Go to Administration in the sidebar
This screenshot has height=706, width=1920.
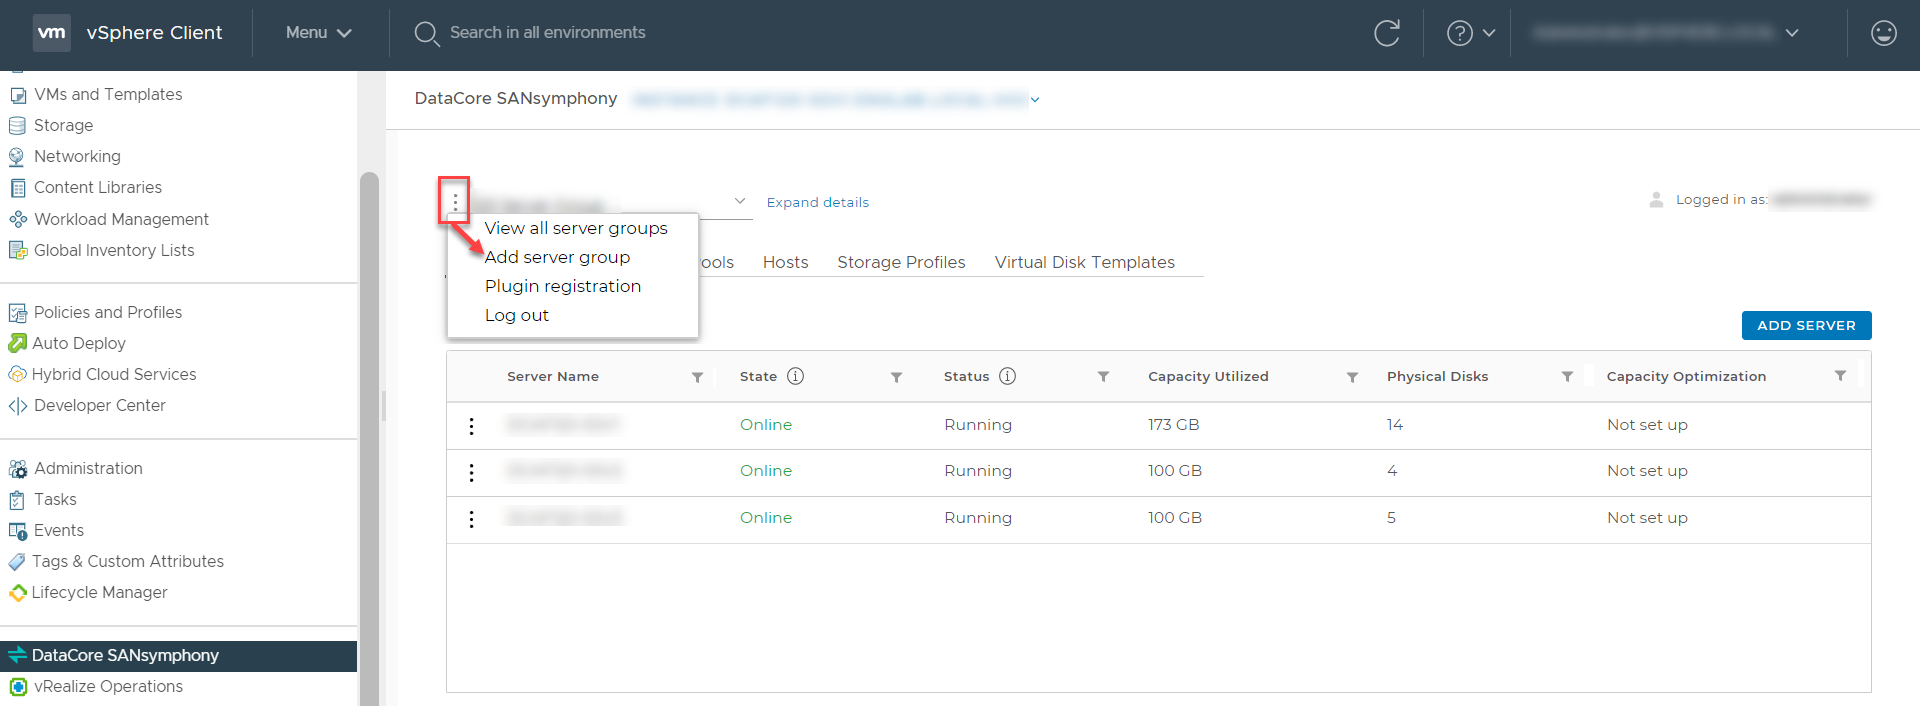point(89,469)
